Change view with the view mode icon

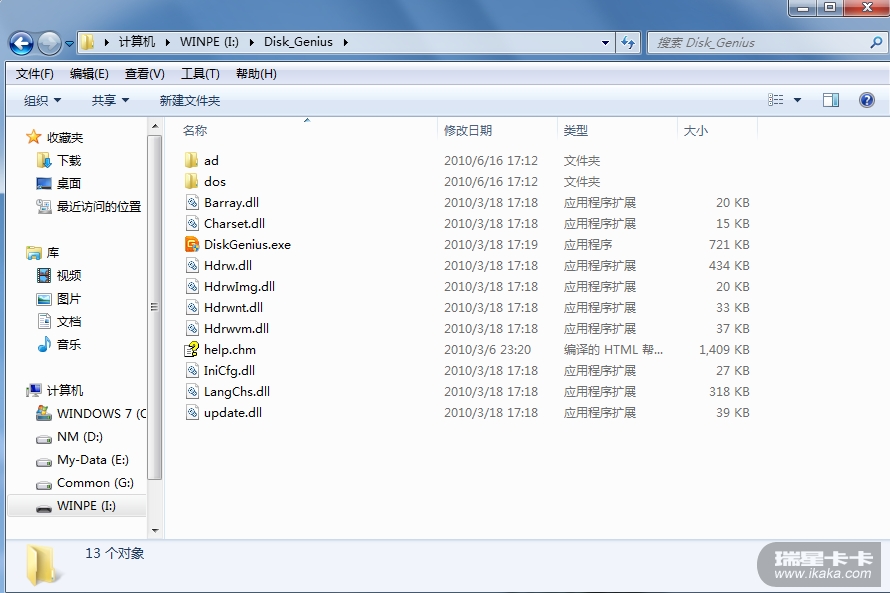(775, 100)
